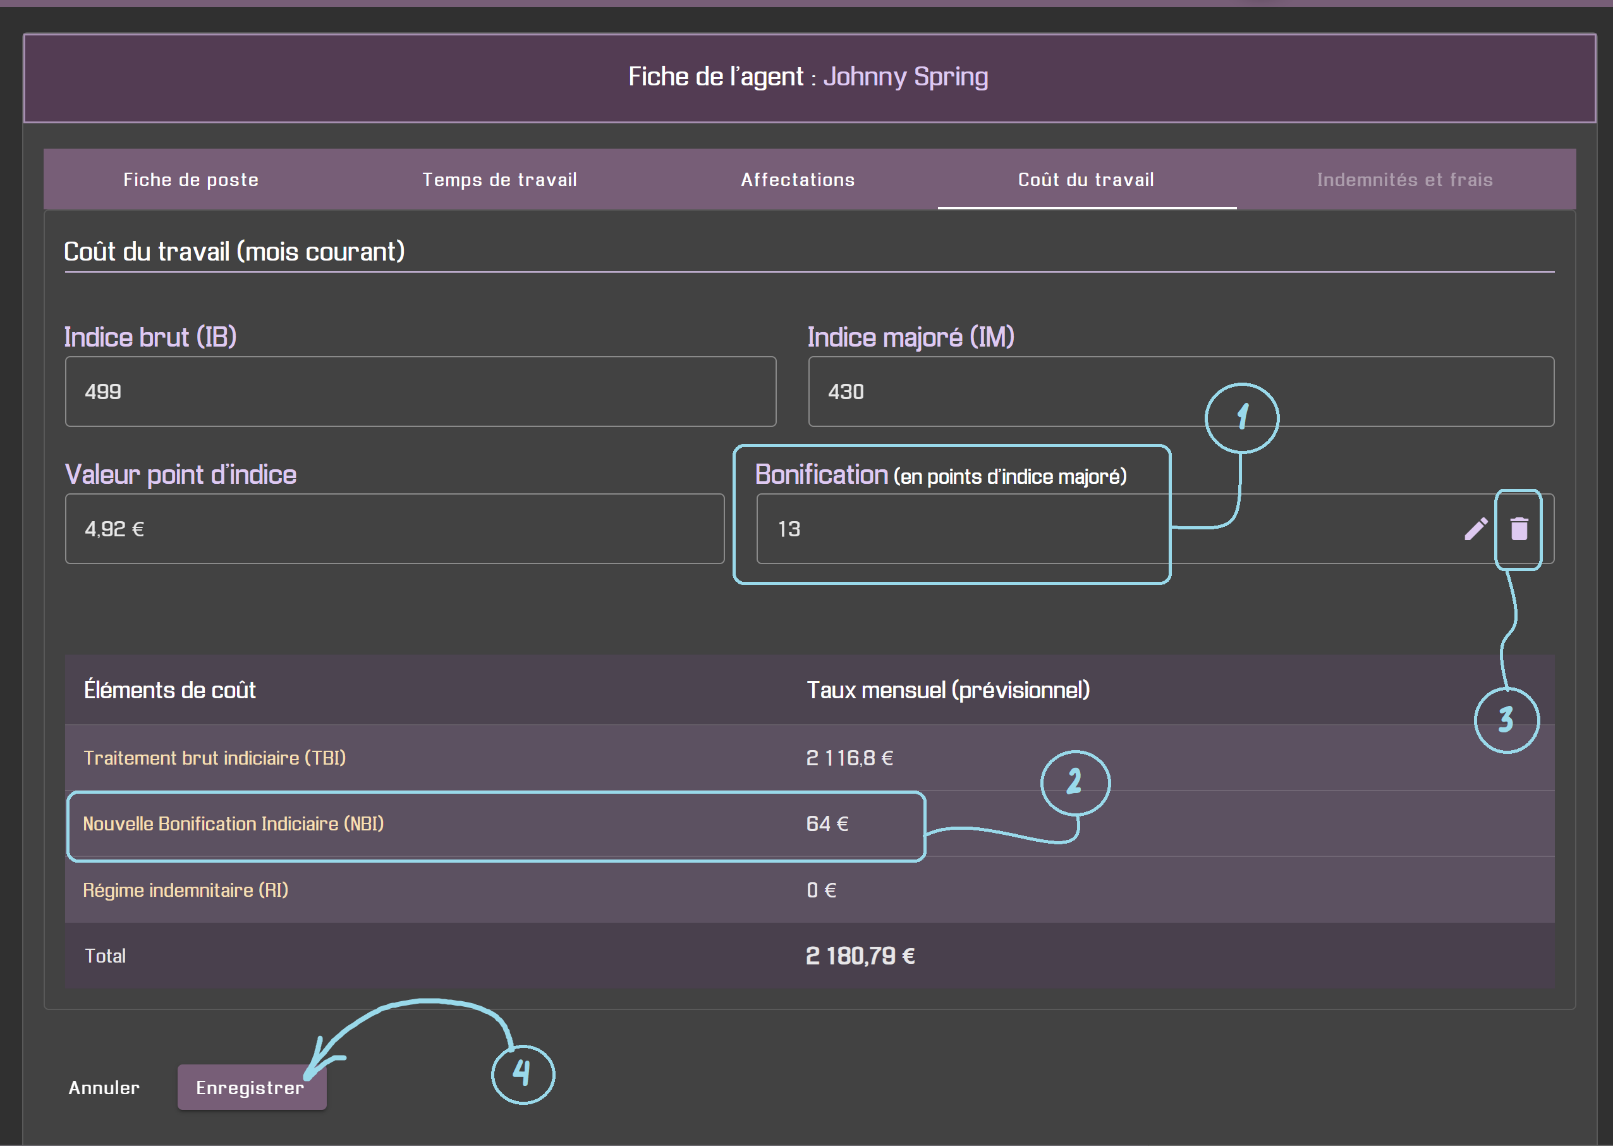
Task: Click the agent name Johnny Spring
Action: tap(906, 77)
